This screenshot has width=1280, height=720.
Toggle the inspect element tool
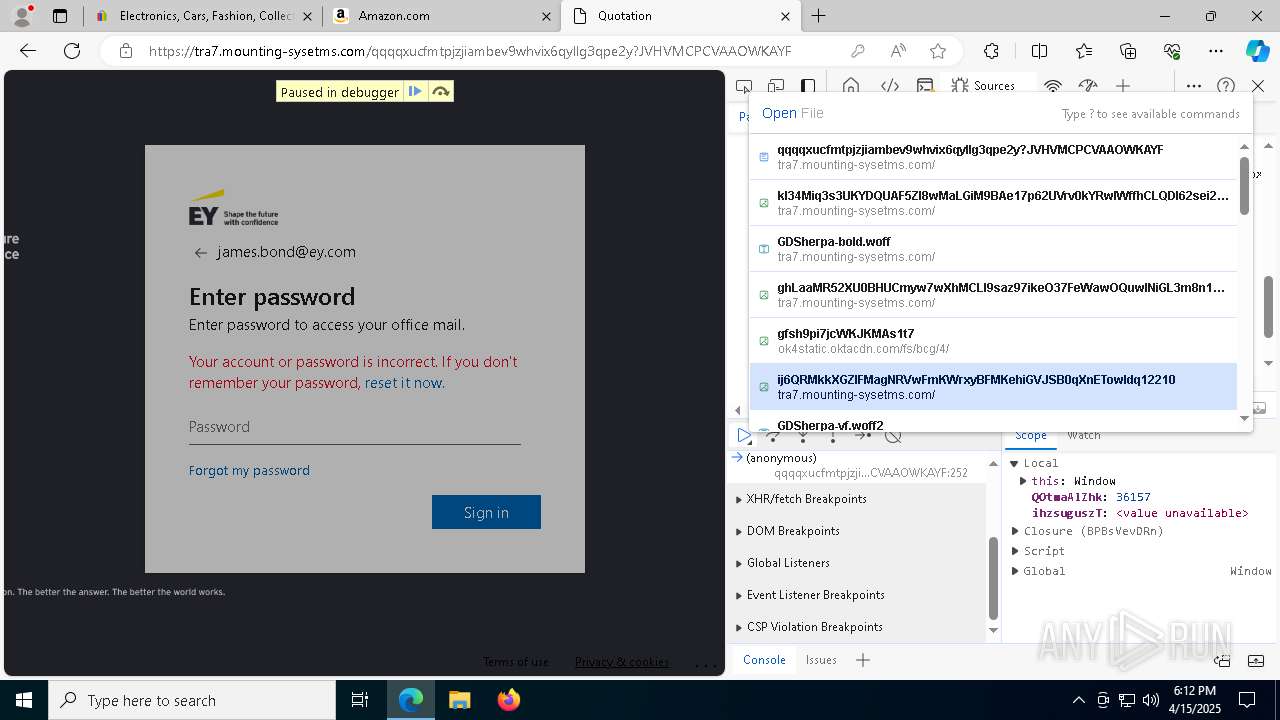(x=744, y=86)
